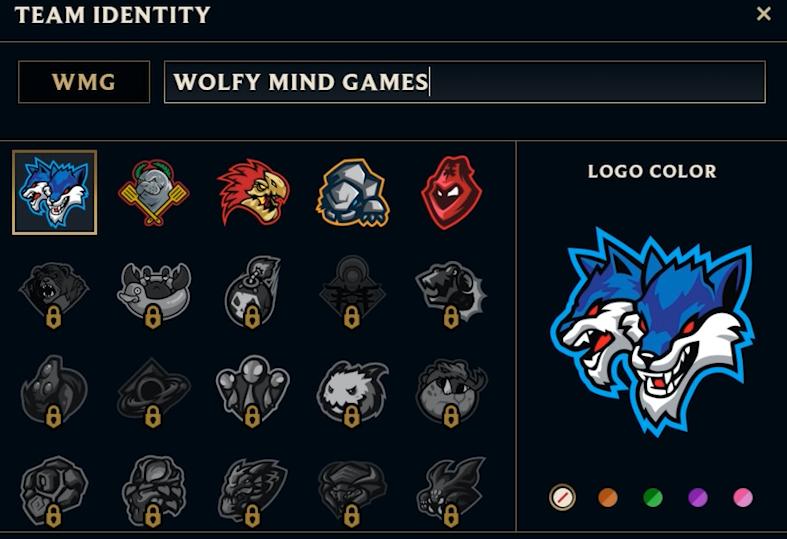
Task: Click the locked black hole logo
Action: 154,393
